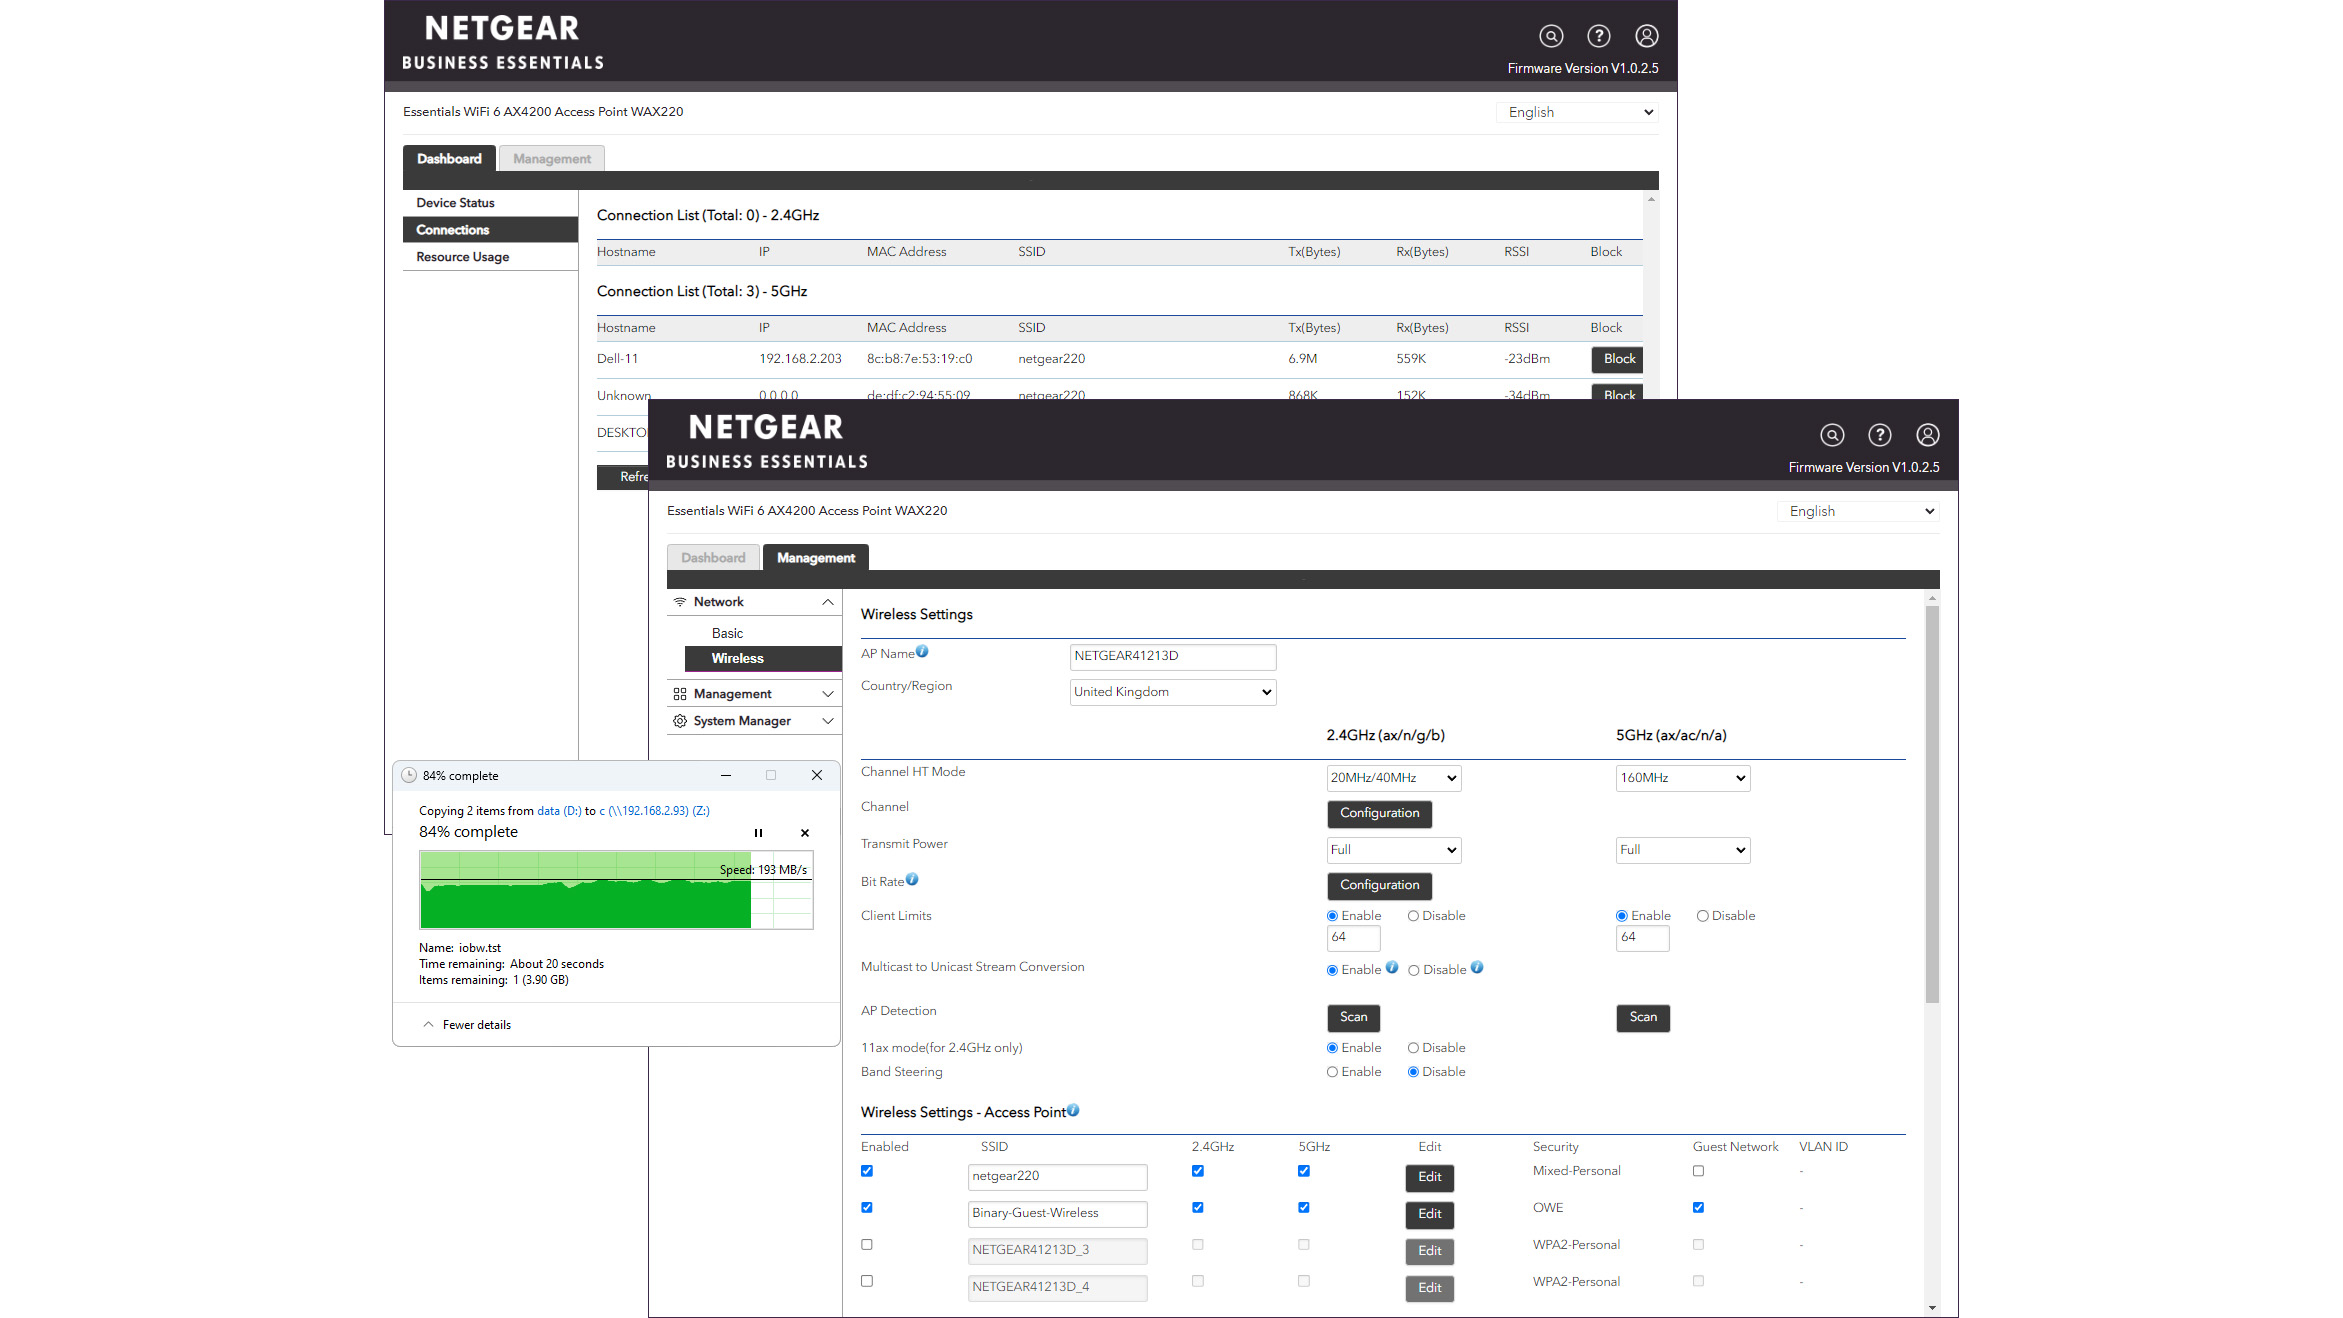
Task: Open Resource Usage in back window sidebar
Action: pyautogui.click(x=490, y=257)
